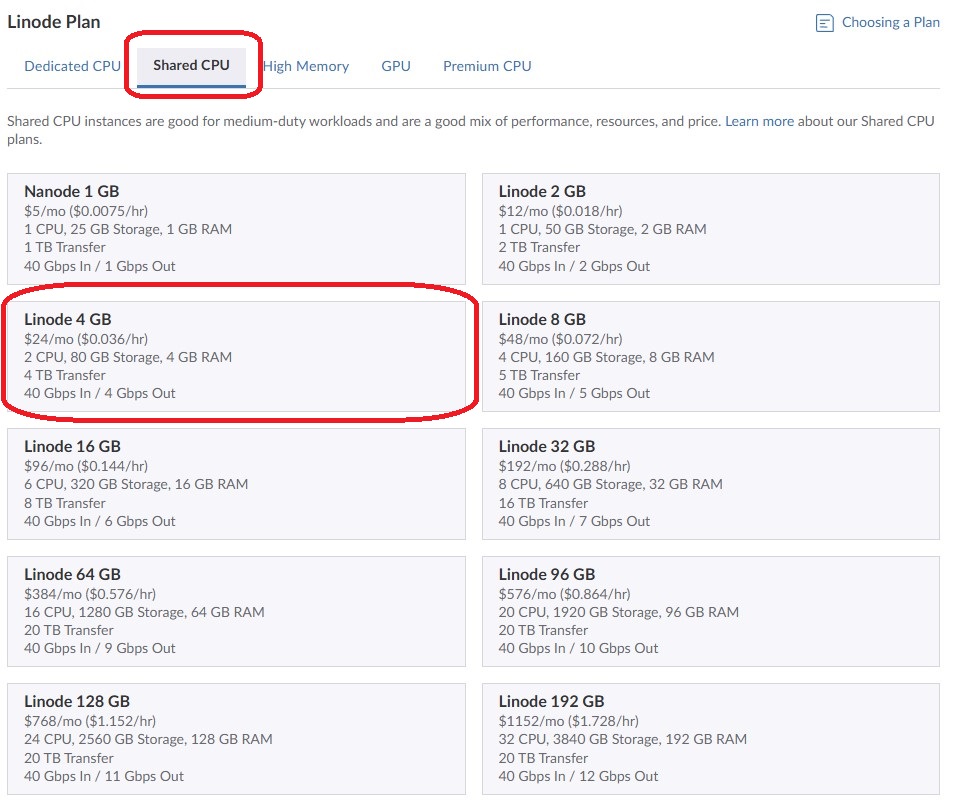Image resolution: width=958 pixels, height=808 pixels.
Task: Click '8 CPU, 640 GB Storage, 32 GB RAM'
Action: pyautogui.click(x=610, y=484)
